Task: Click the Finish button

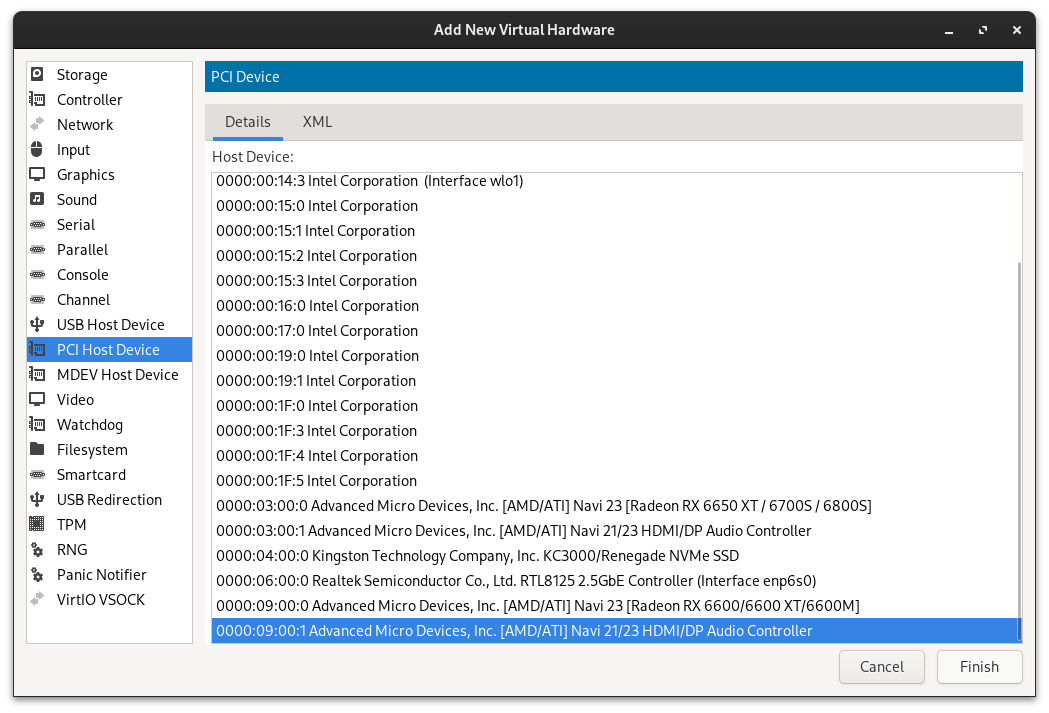Action: [979, 667]
